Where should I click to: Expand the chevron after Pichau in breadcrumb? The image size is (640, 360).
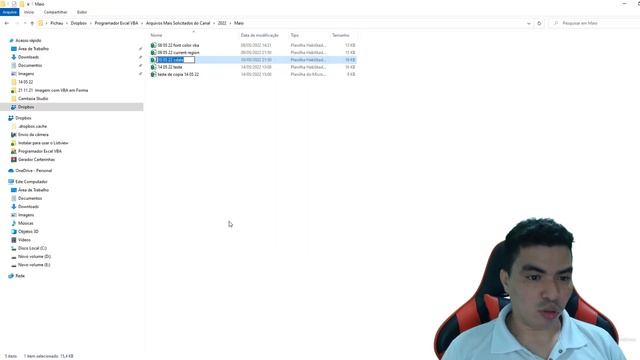[x=67, y=23]
